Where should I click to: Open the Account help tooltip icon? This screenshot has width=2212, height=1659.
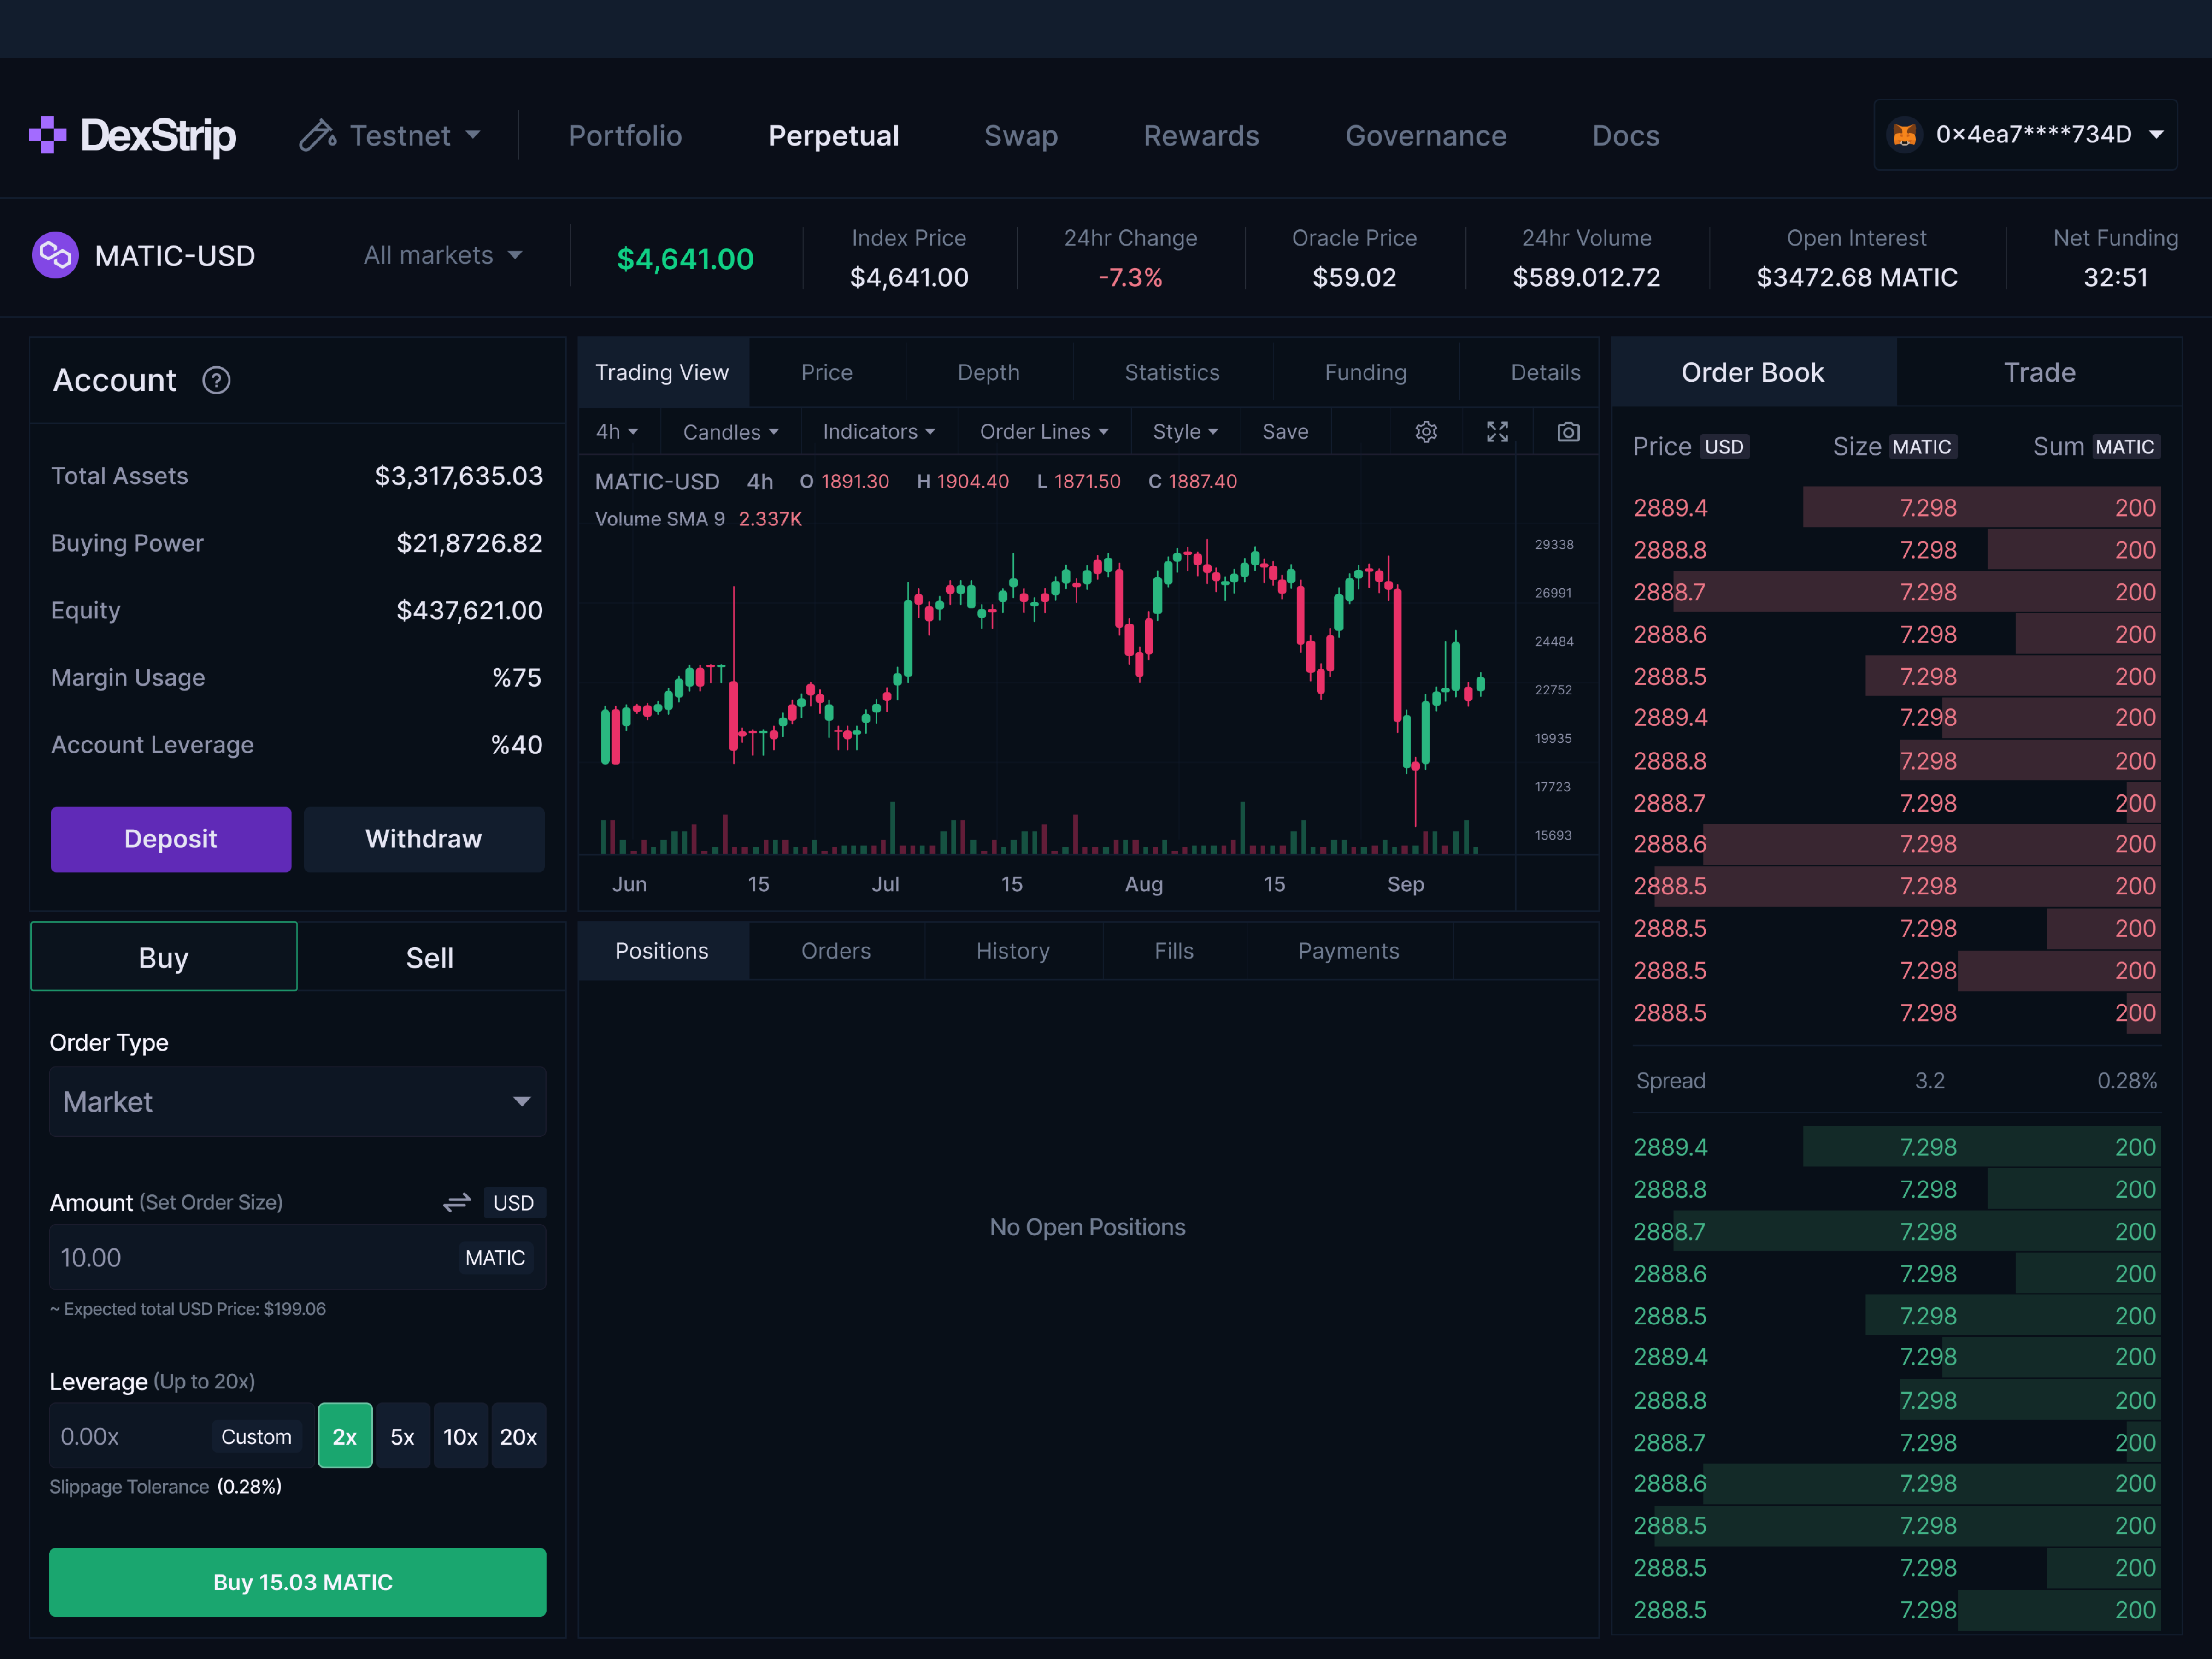pyautogui.click(x=216, y=380)
